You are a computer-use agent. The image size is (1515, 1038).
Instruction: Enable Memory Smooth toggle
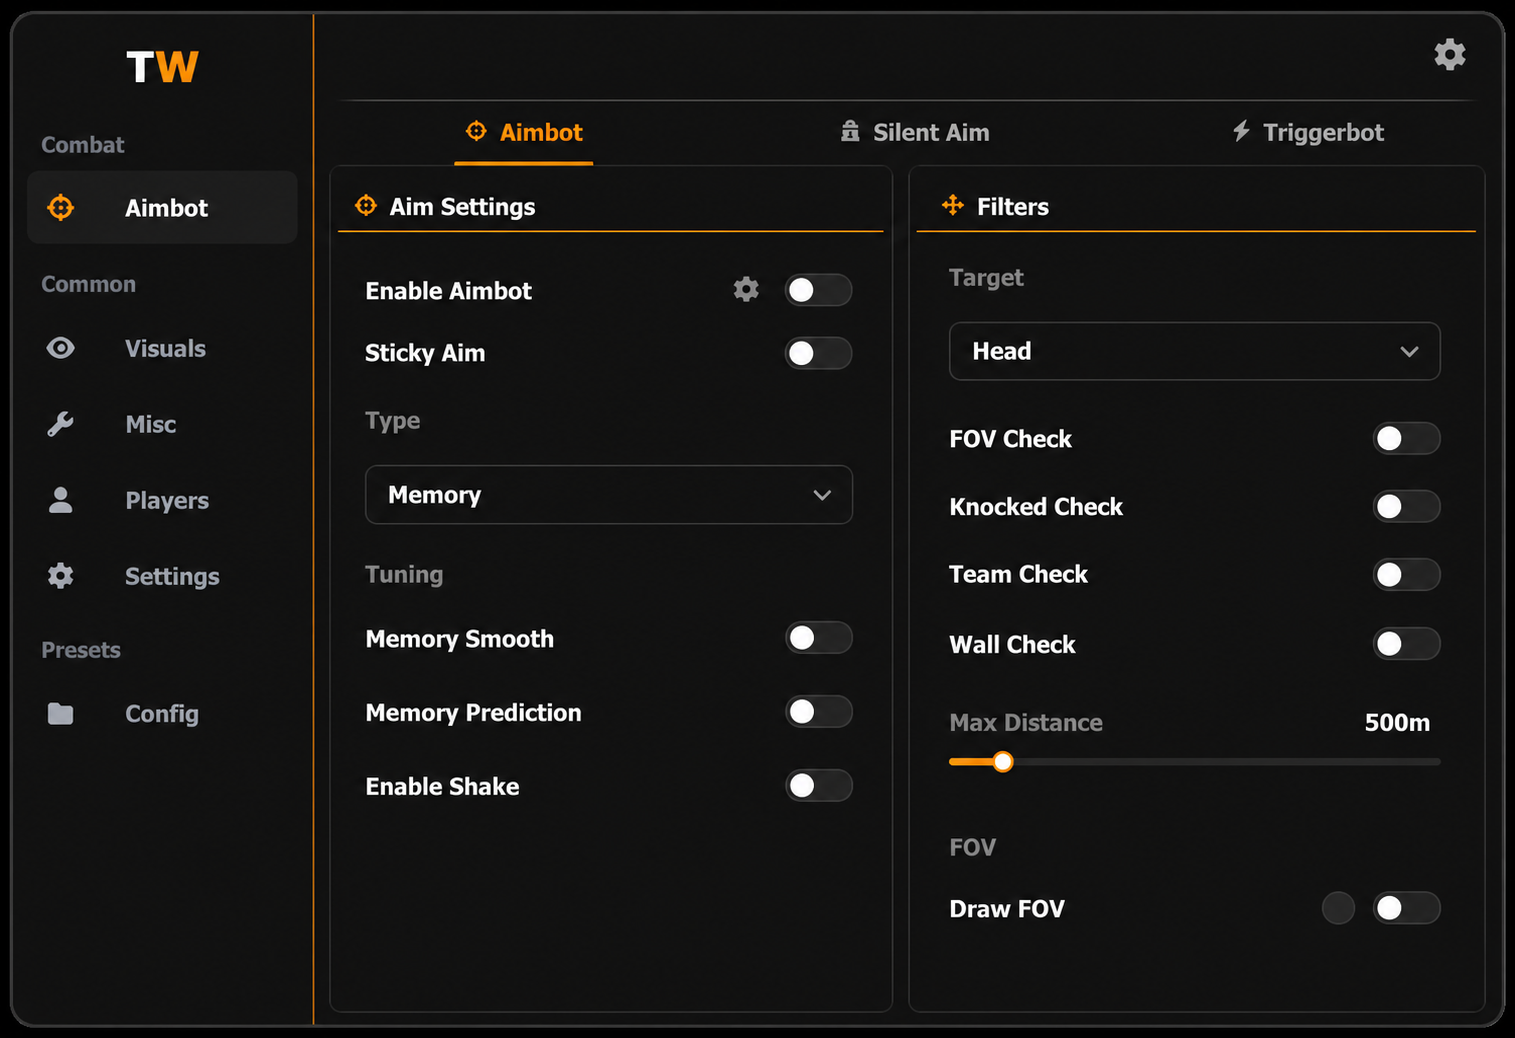pos(818,638)
